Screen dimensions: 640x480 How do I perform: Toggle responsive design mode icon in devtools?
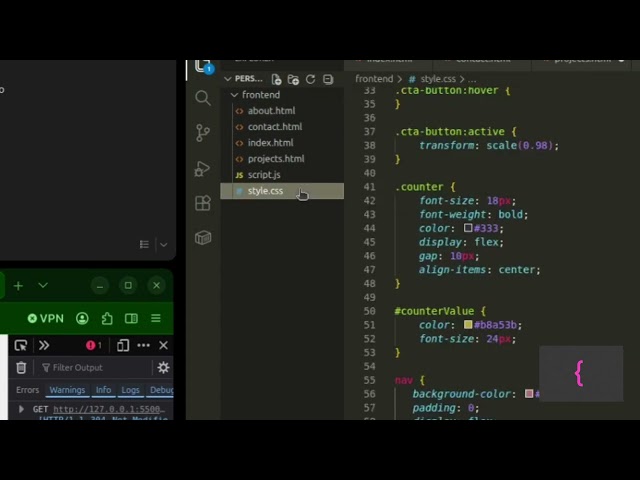[x=123, y=345]
